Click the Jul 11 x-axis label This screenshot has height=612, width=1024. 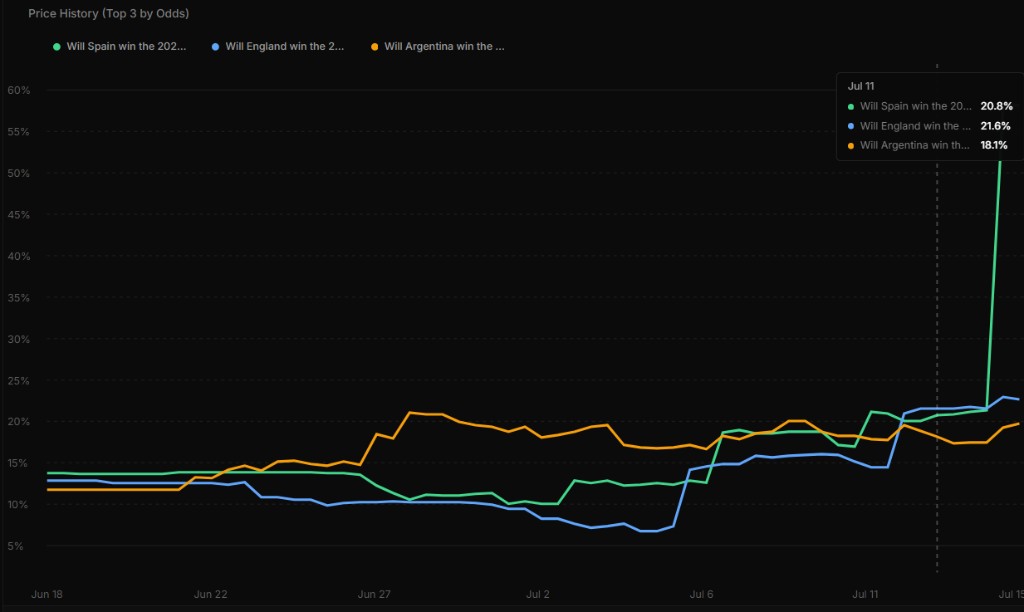pyautogui.click(x=865, y=594)
